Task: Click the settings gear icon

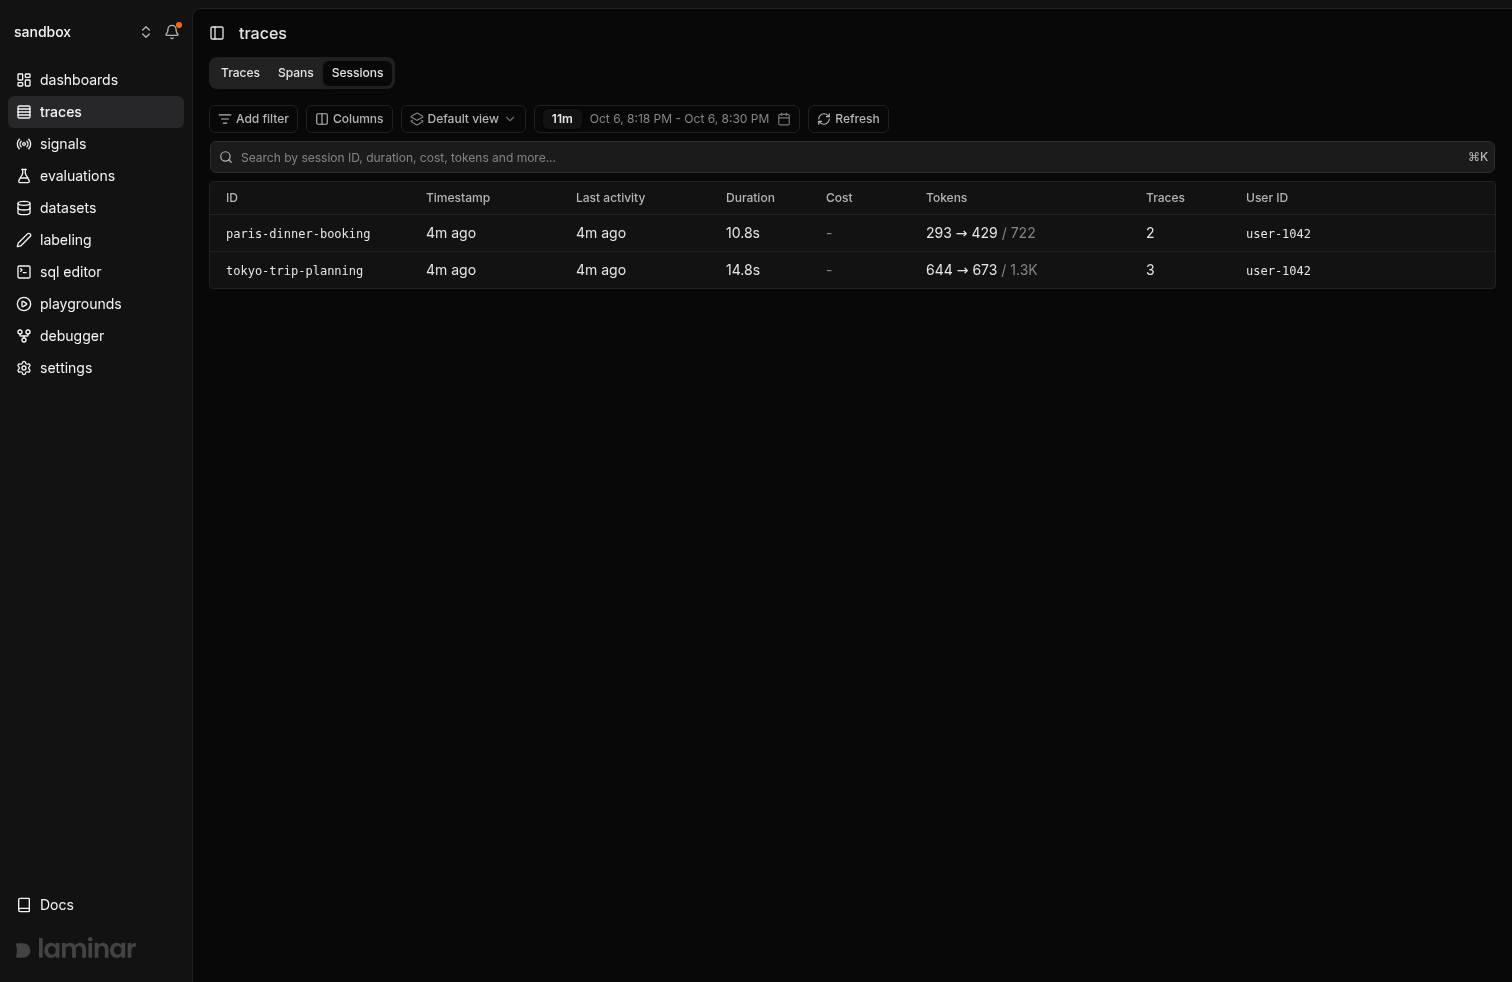Action: pos(24,368)
